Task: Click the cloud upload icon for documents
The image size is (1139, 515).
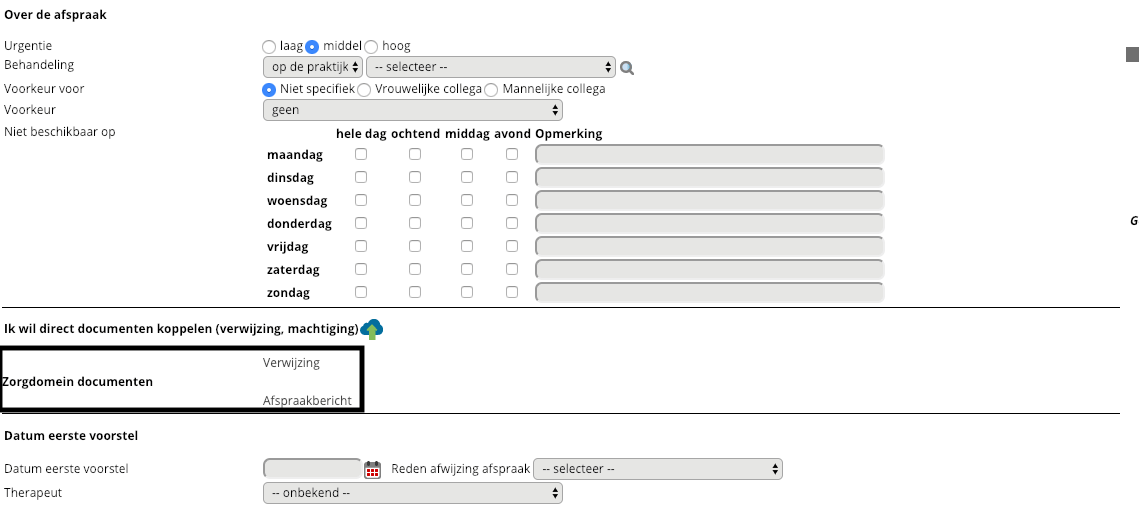Action: click(372, 329)
